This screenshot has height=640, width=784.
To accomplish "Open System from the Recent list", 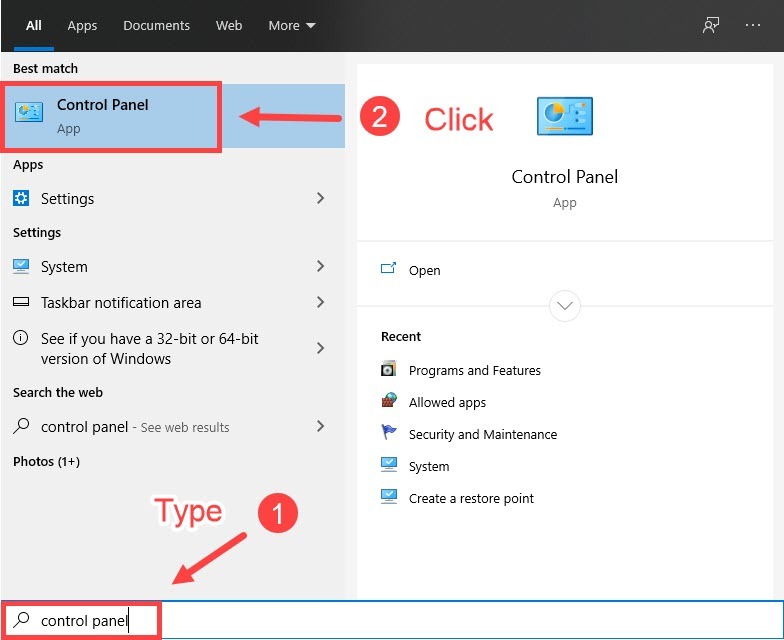I will click(428, 466).
